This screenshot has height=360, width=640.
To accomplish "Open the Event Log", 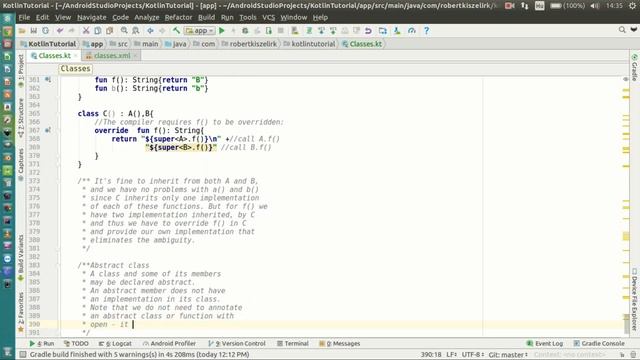I will [545, 344].
